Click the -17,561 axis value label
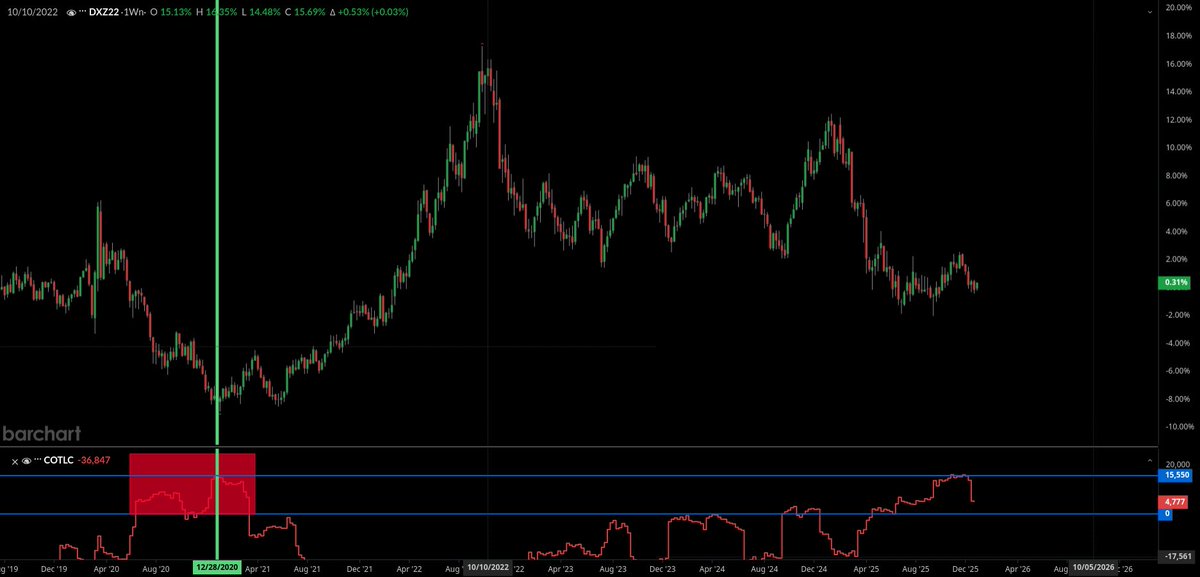 (1175, 556)
